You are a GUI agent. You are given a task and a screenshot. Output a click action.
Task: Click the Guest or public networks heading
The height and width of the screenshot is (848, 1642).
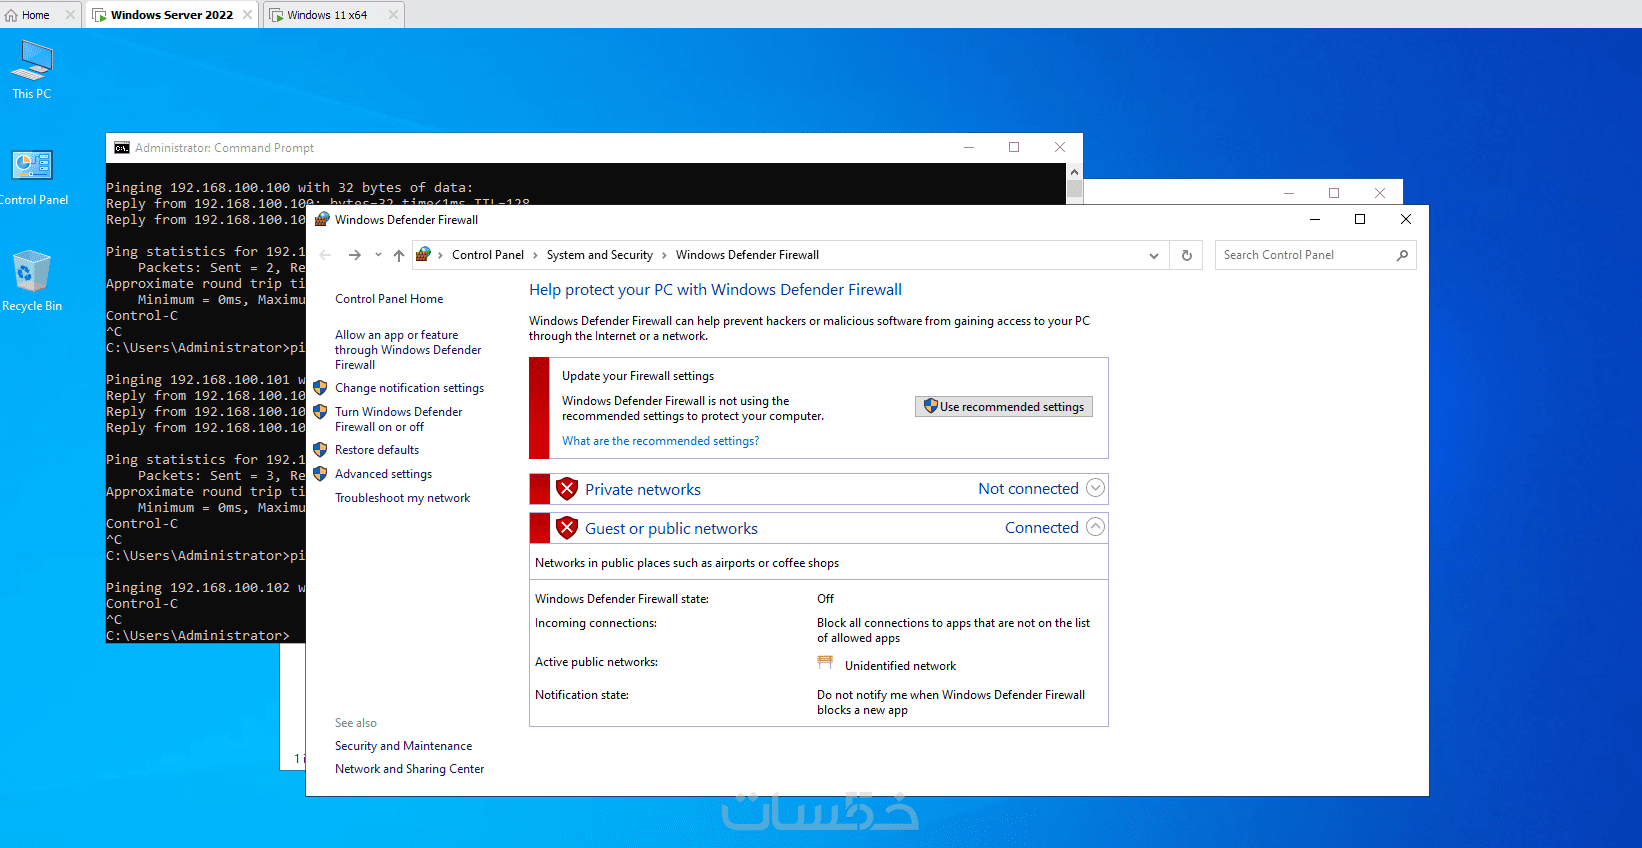(671, 528)
